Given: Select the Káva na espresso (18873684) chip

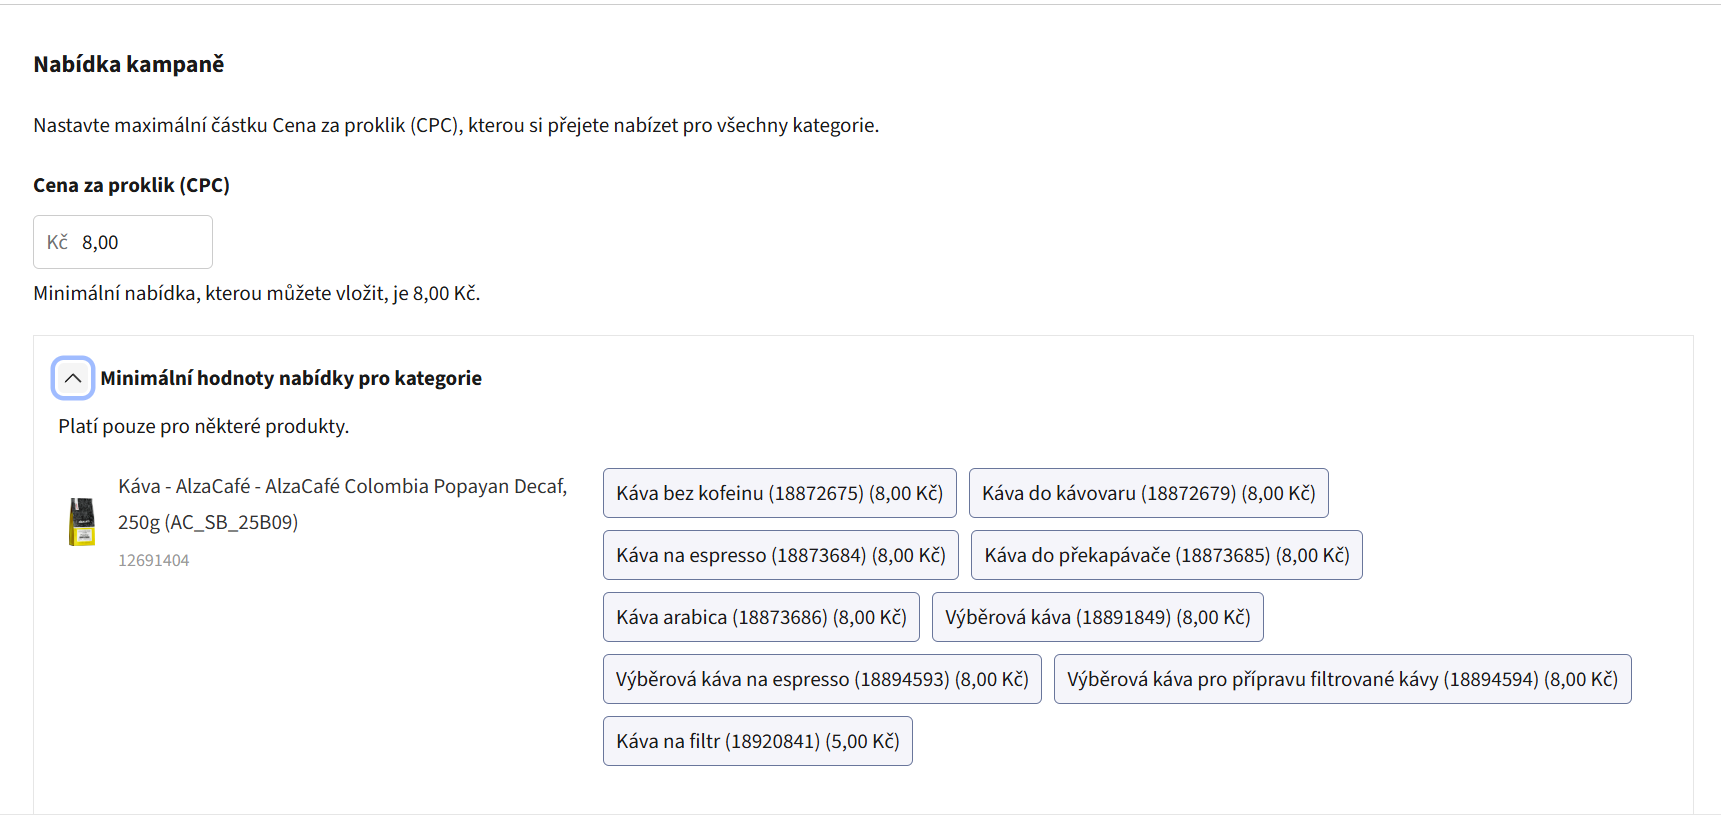Looking at the screenshot, I should (x=781, y=555).
